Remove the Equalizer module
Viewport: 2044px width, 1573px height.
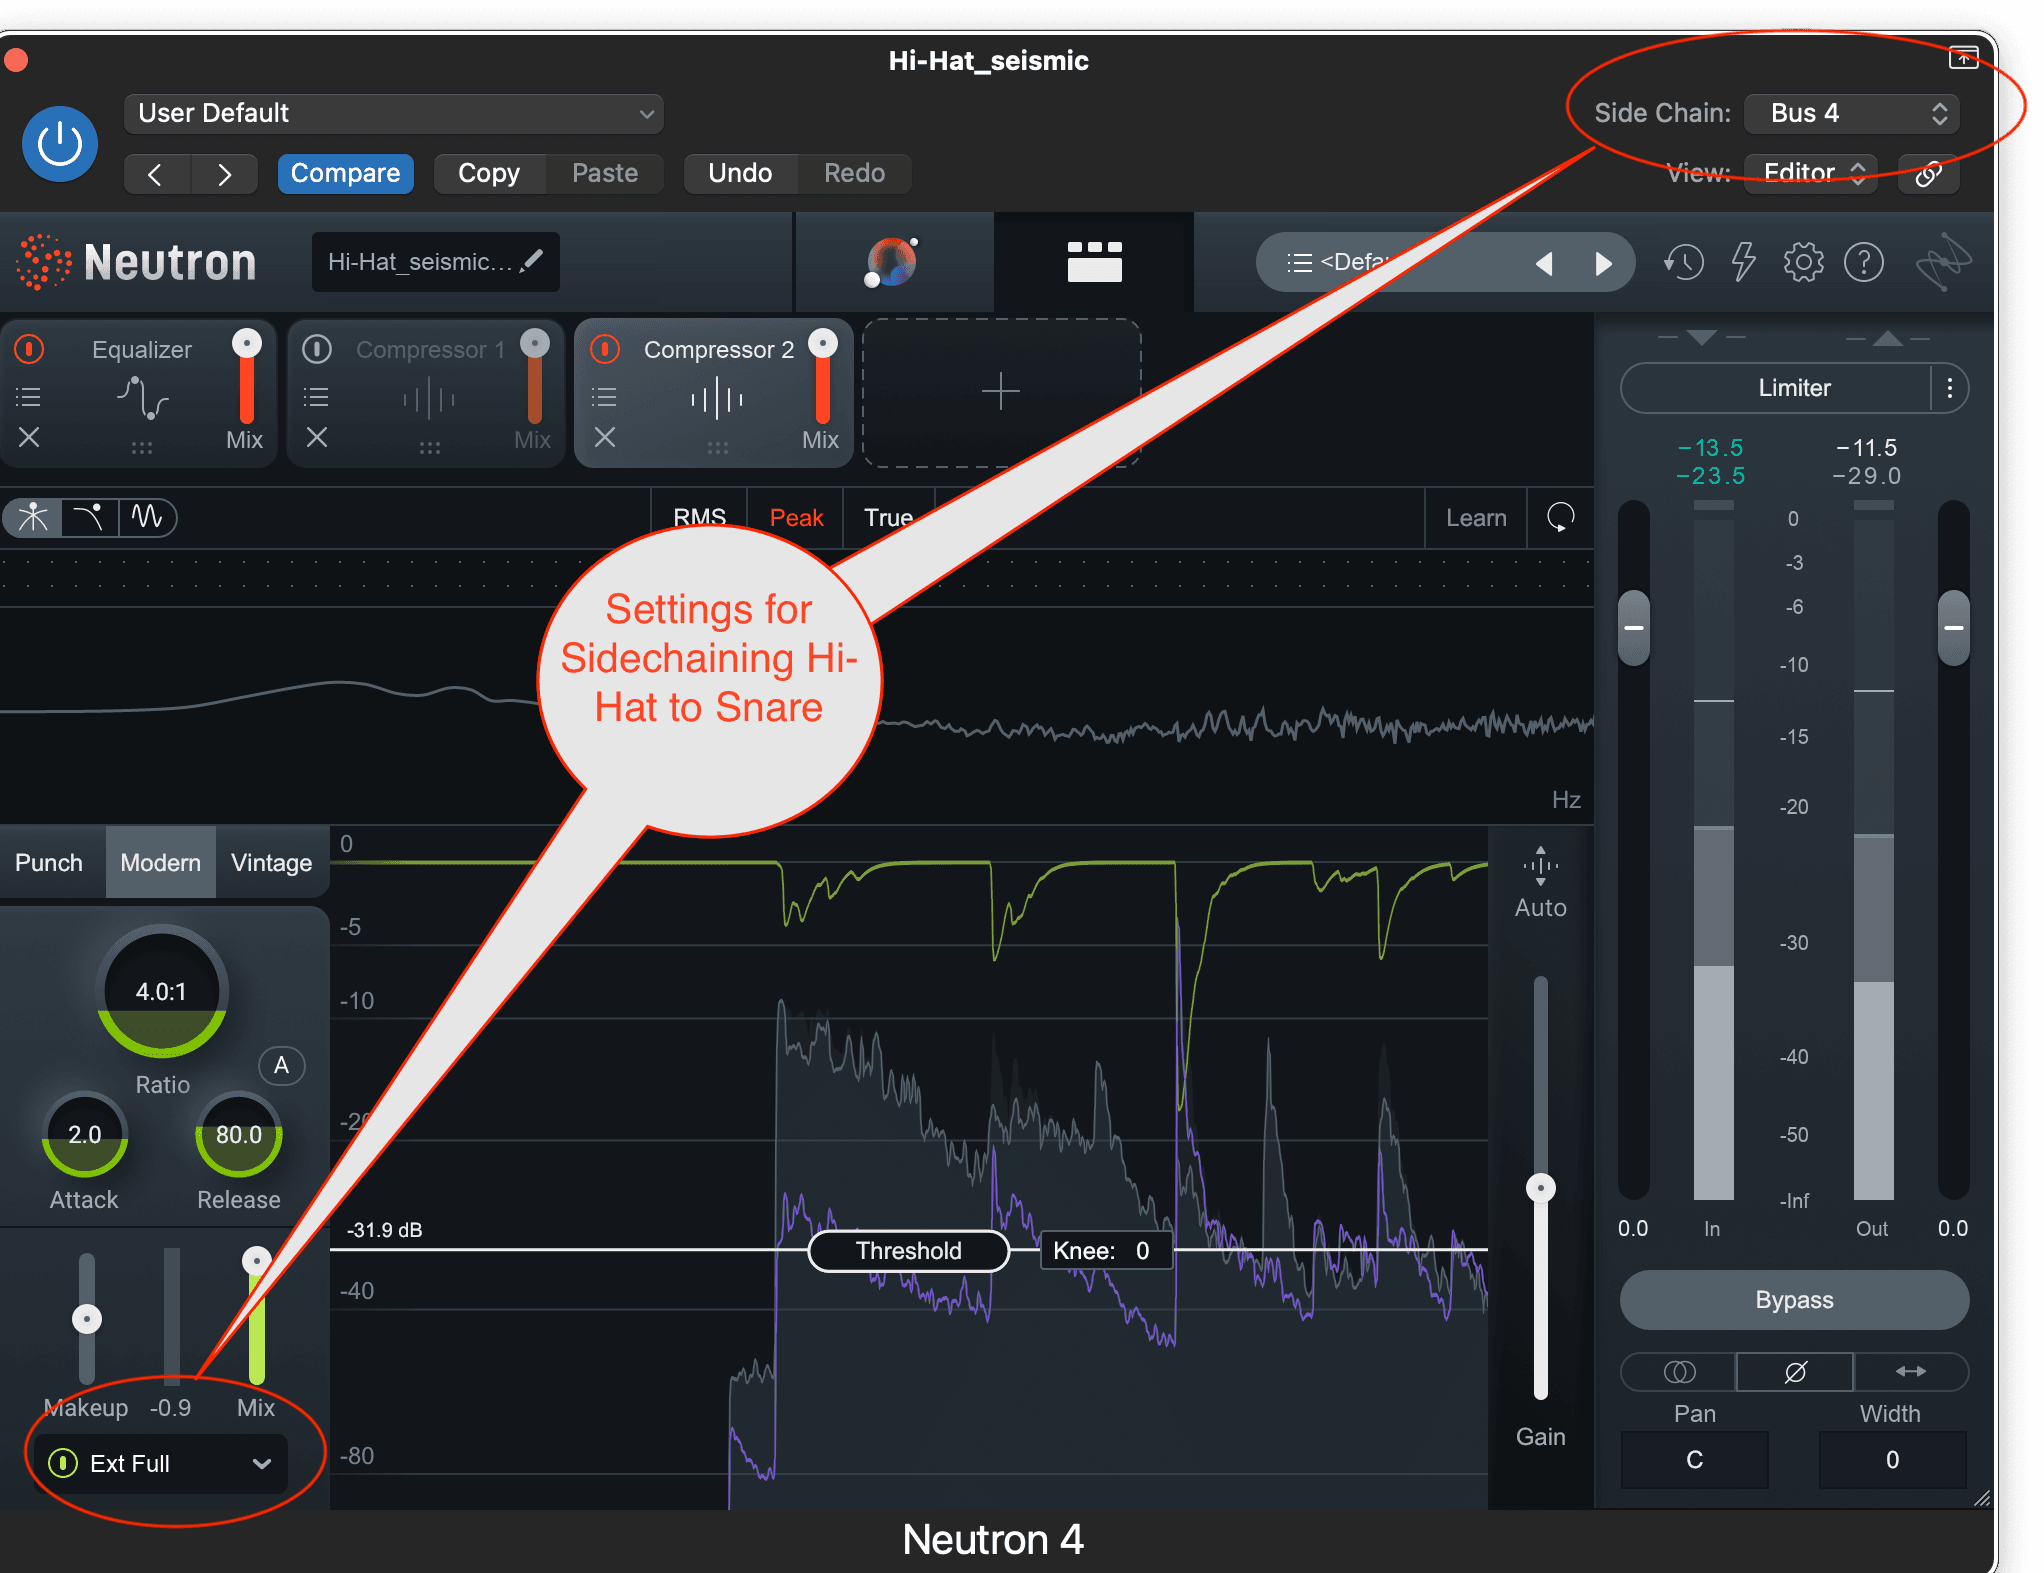click(29, 437)
